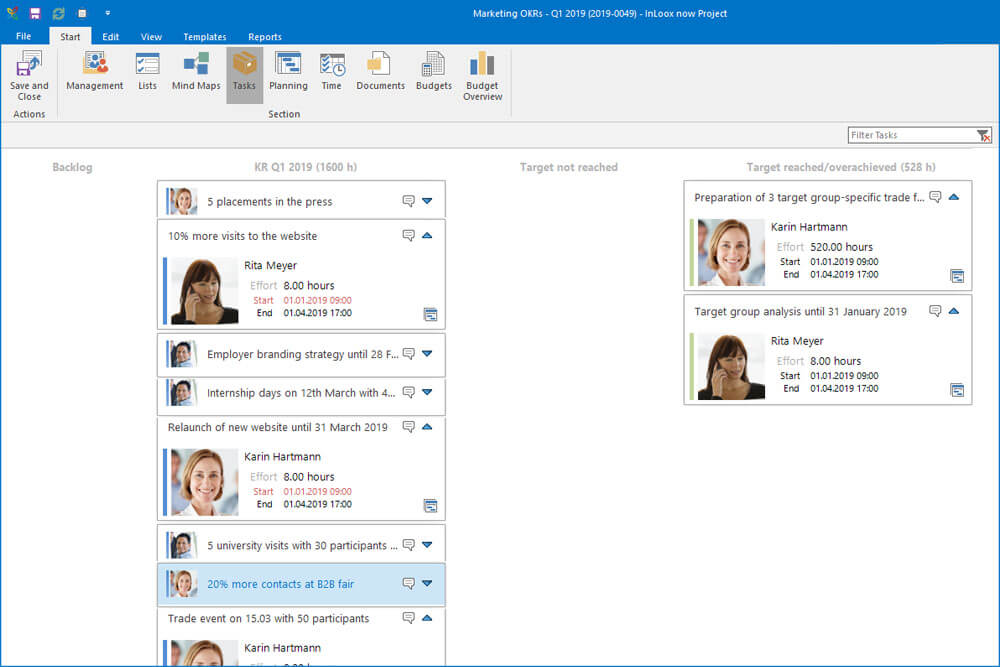Open the Documents section
1000x667 pixels.
coord(380,71)
